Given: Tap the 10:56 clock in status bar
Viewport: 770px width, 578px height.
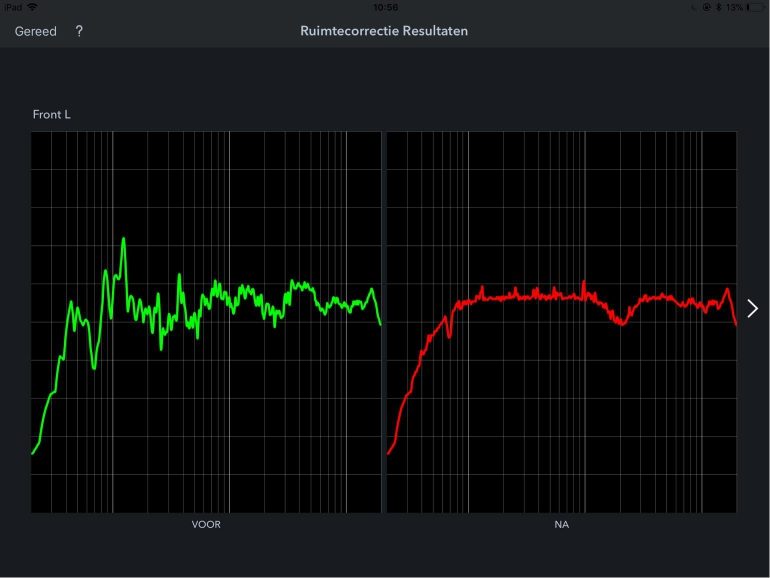Looking at the screenshot, I should 385,7.
